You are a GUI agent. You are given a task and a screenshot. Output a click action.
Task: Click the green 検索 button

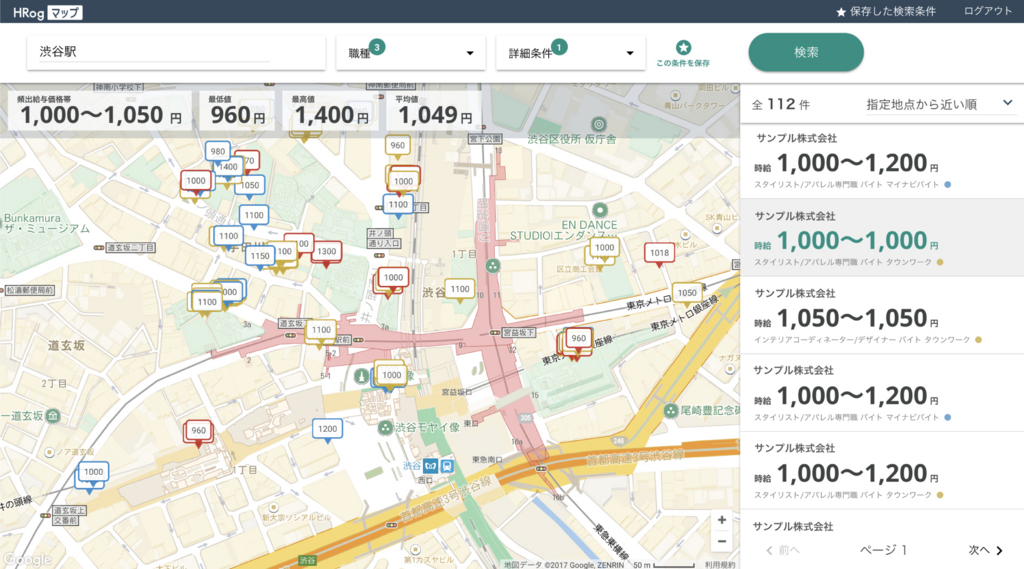click(x=806, y=52)
